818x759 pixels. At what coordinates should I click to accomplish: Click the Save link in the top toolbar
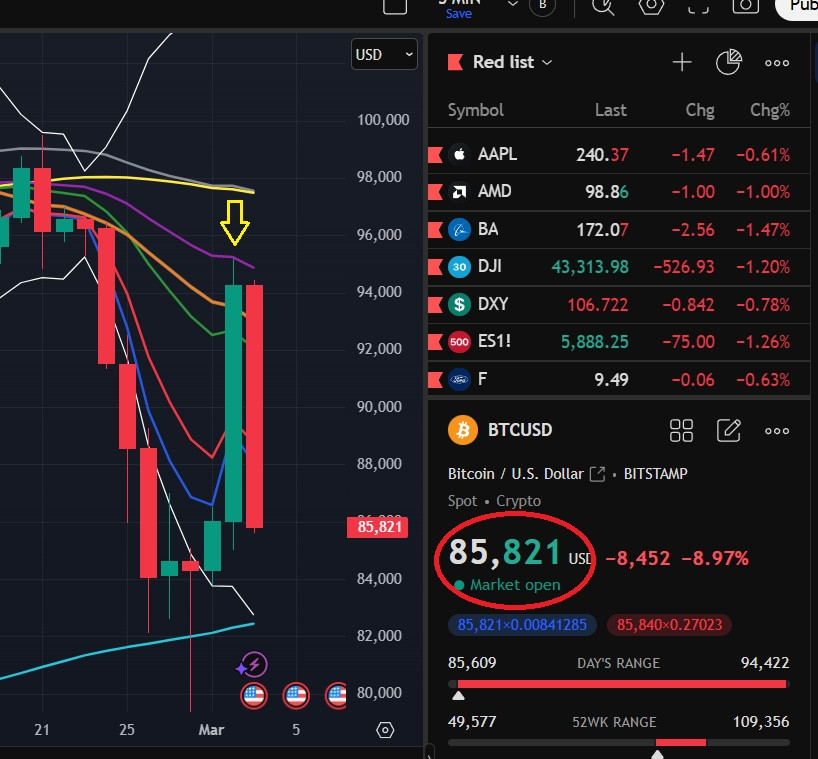pyautogui.click(x=459, y=14)
